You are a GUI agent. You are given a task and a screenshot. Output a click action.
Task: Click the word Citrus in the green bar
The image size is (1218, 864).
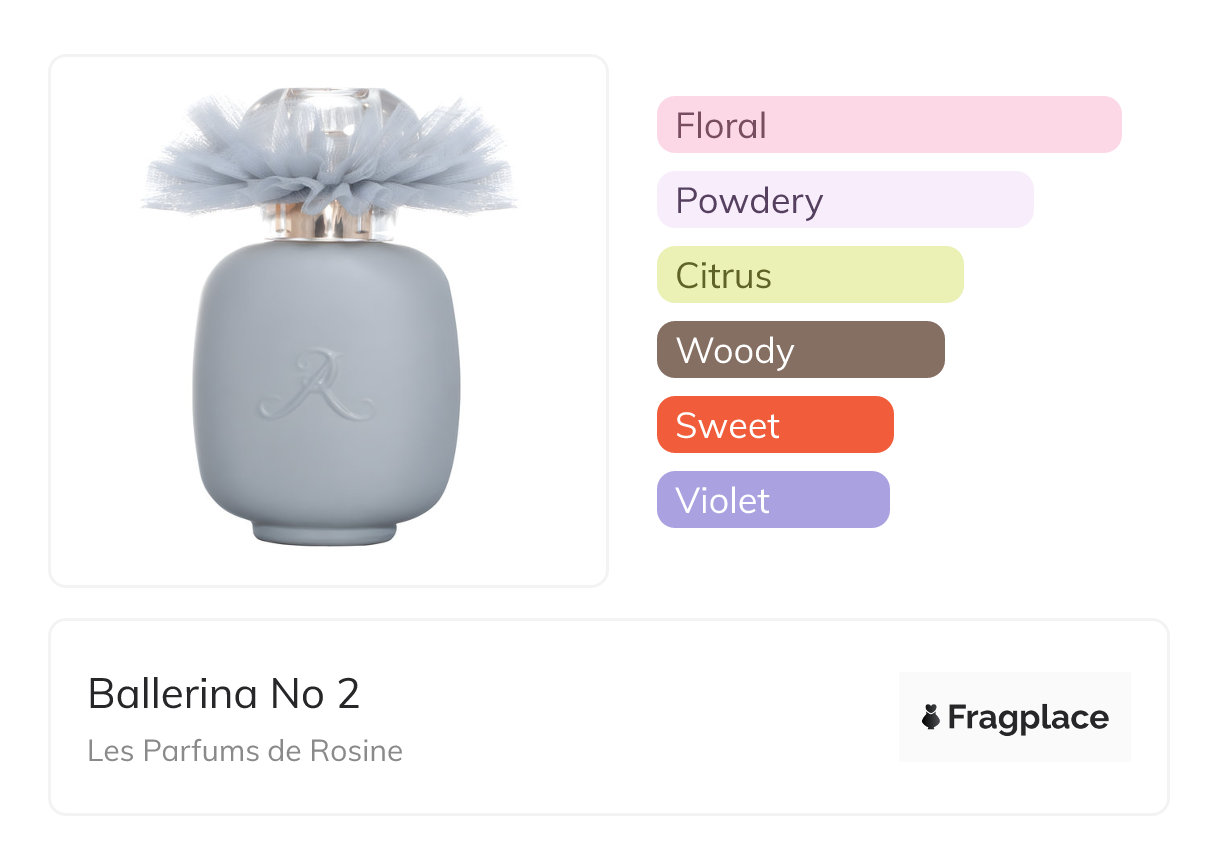point(723,276)
